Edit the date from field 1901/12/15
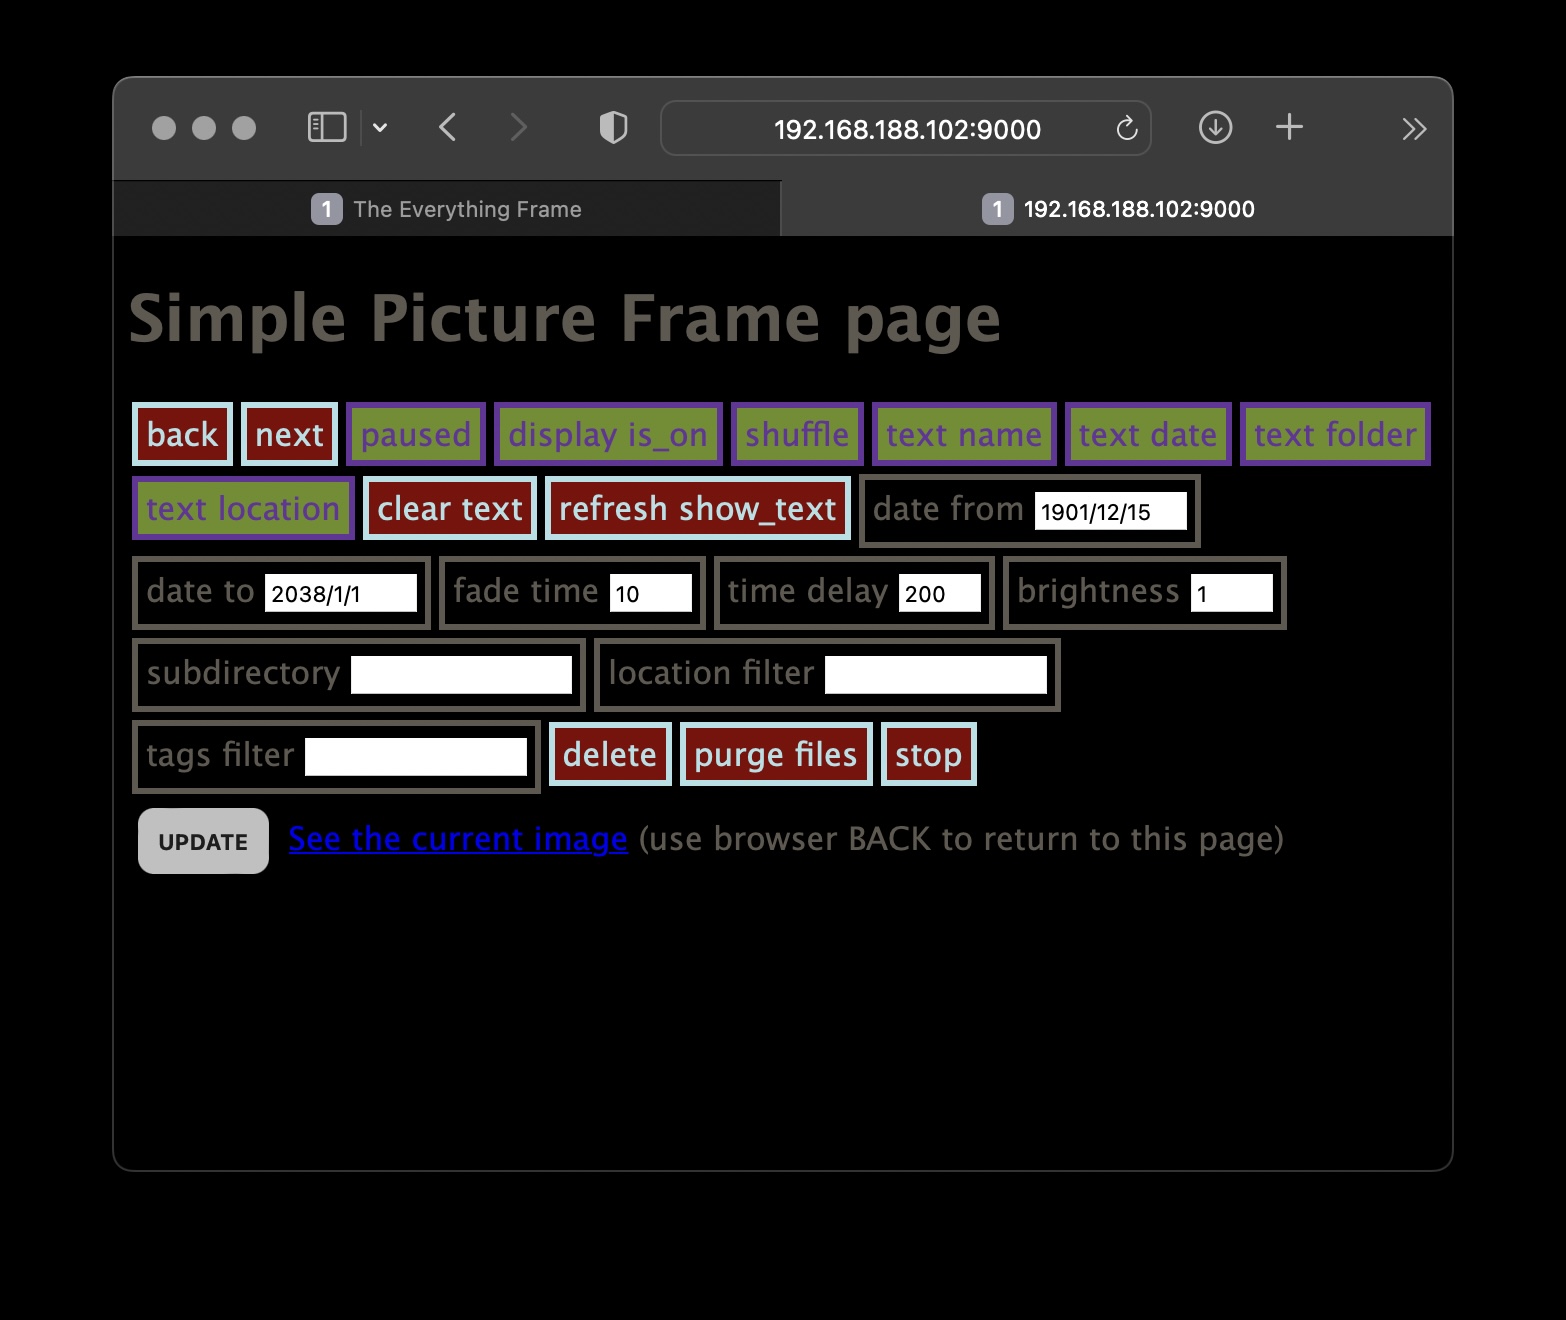This screenshot has height=1320, width=1566. (1110, 511)
